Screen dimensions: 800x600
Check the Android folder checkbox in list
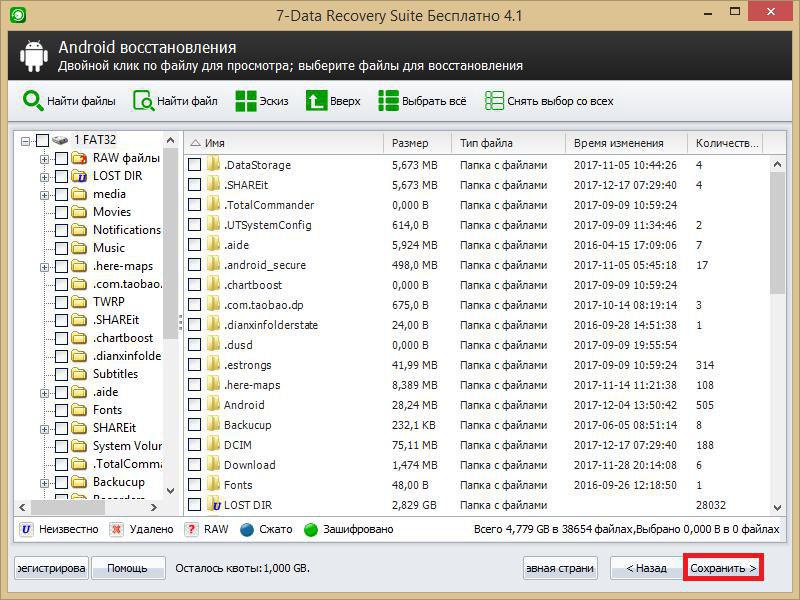194,404
